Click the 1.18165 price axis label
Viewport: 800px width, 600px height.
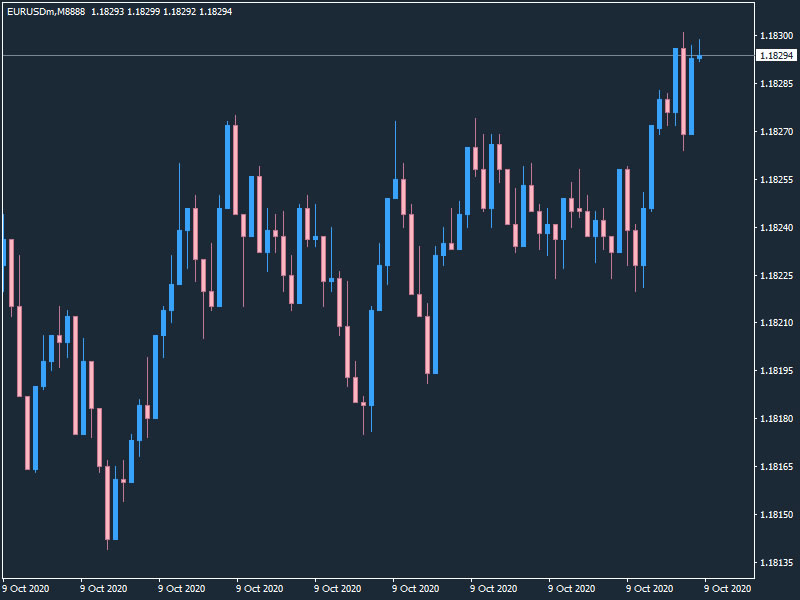(776, 467)
